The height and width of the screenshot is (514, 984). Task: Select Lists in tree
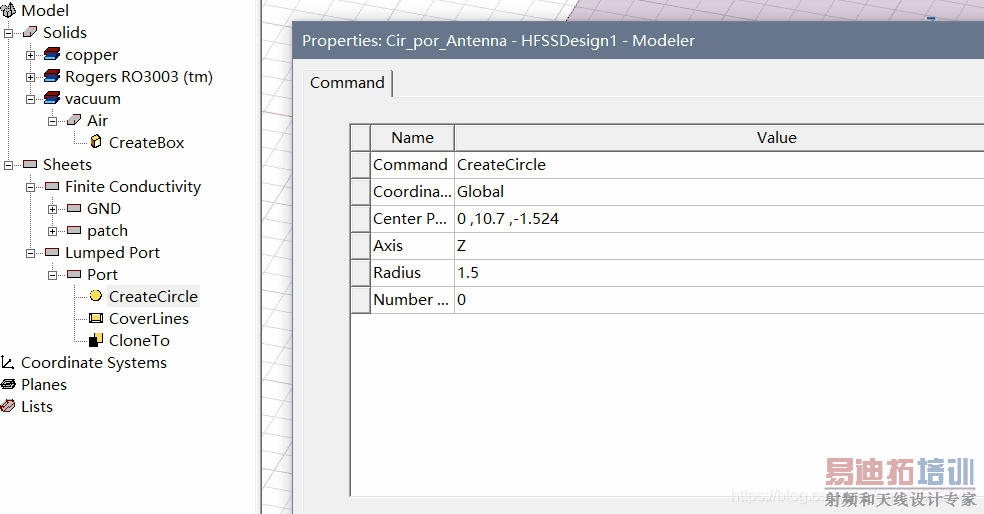point(37,407)
